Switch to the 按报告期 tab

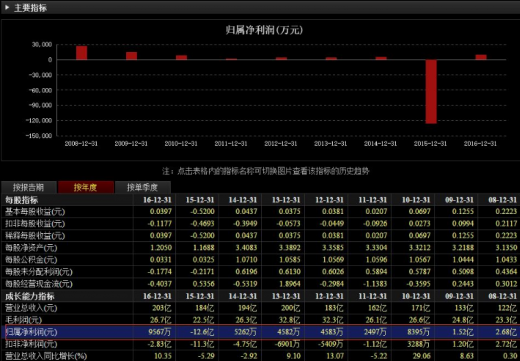point(29,187)
